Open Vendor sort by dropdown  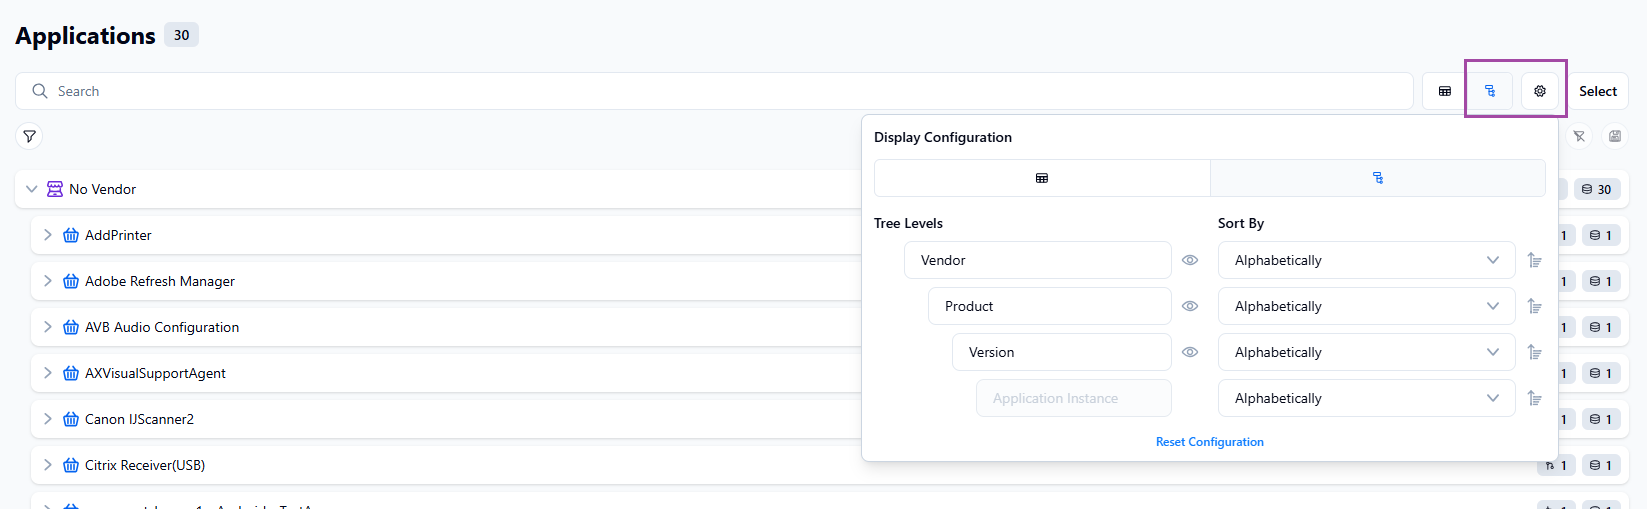point(1367,260)
